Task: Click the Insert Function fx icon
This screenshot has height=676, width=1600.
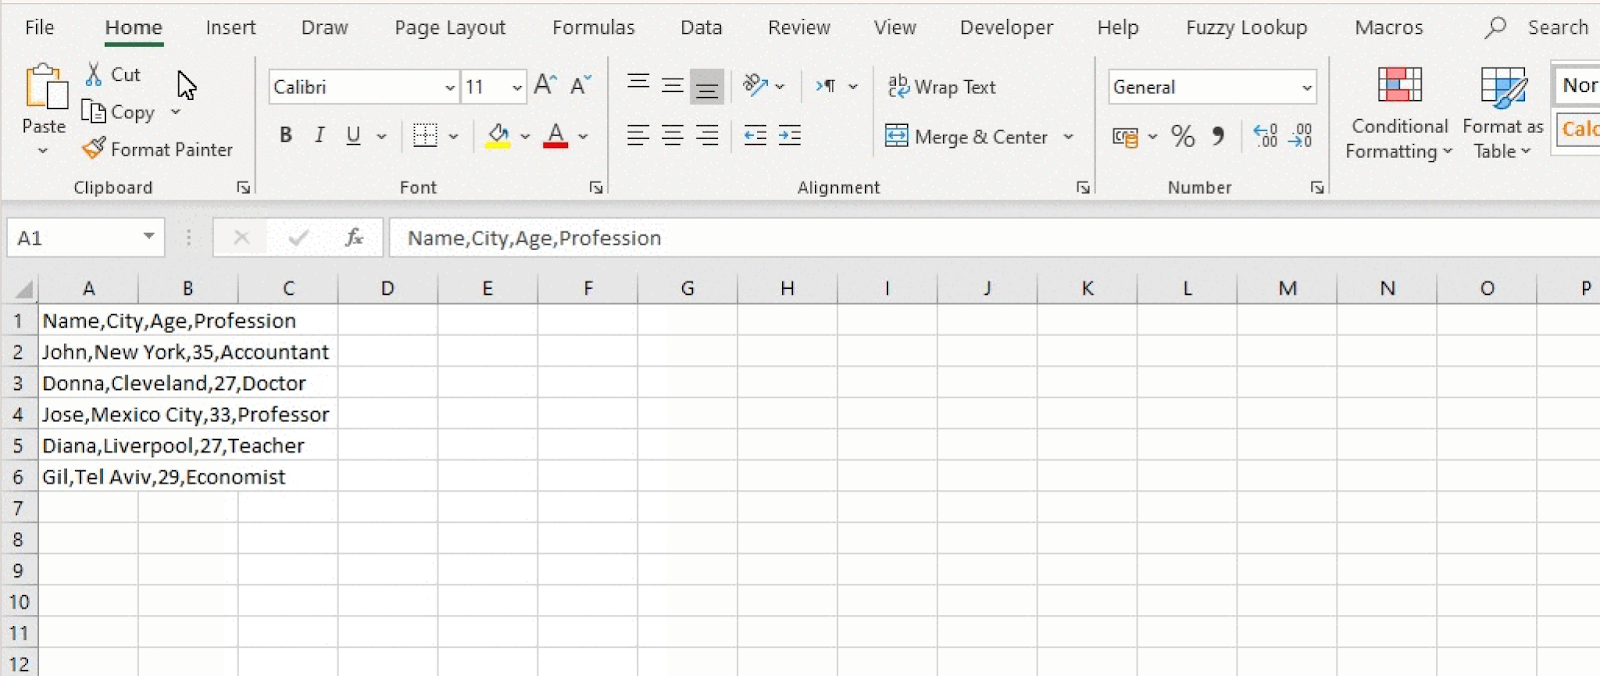Action: [x=354, y=238]
